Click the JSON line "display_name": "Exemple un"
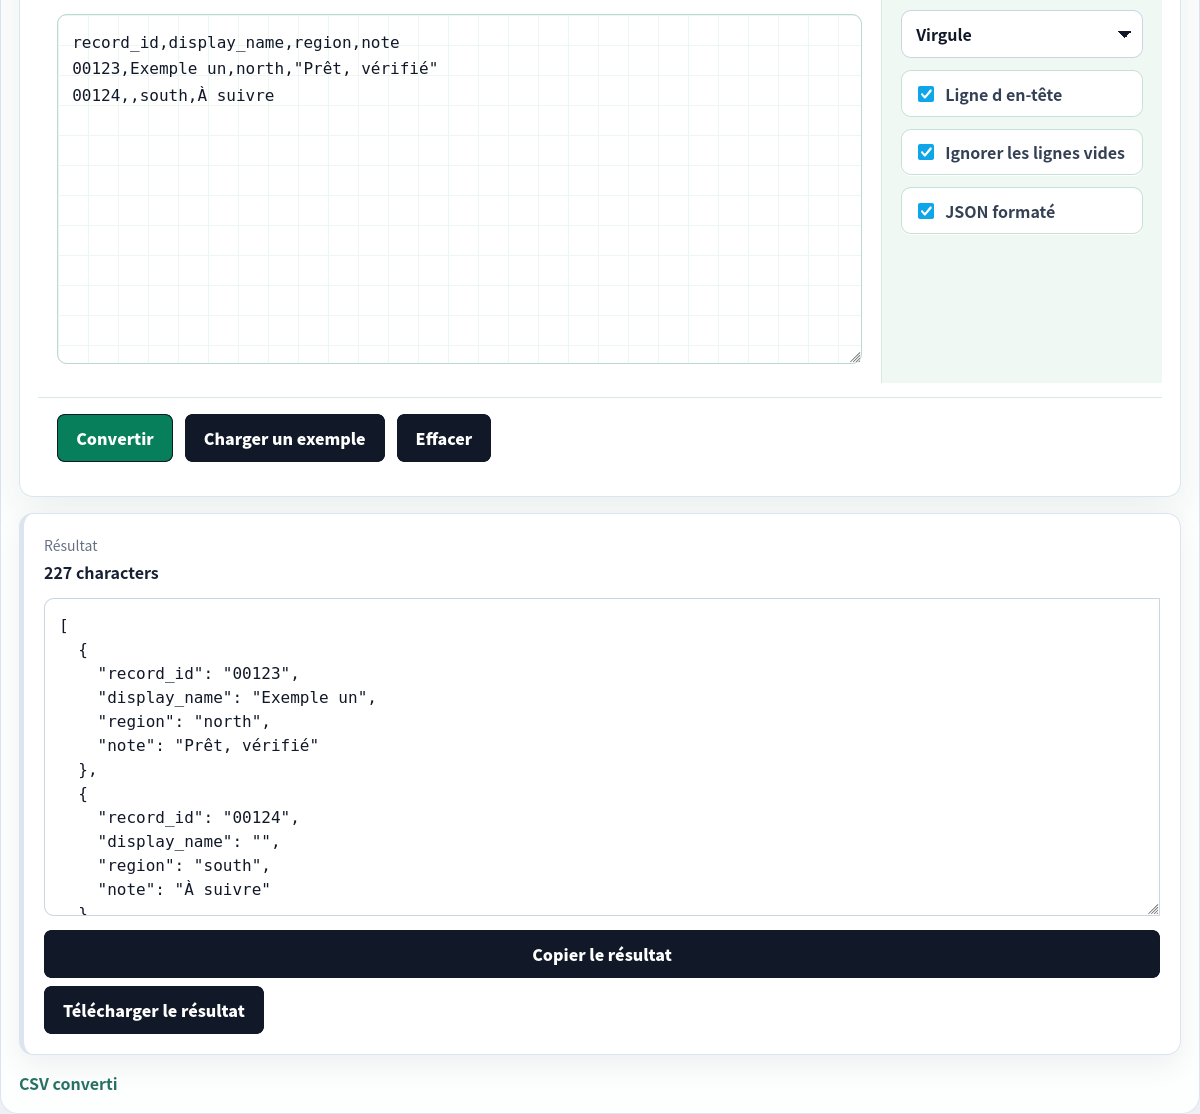1200x1114 pixels. coord(237,698)
